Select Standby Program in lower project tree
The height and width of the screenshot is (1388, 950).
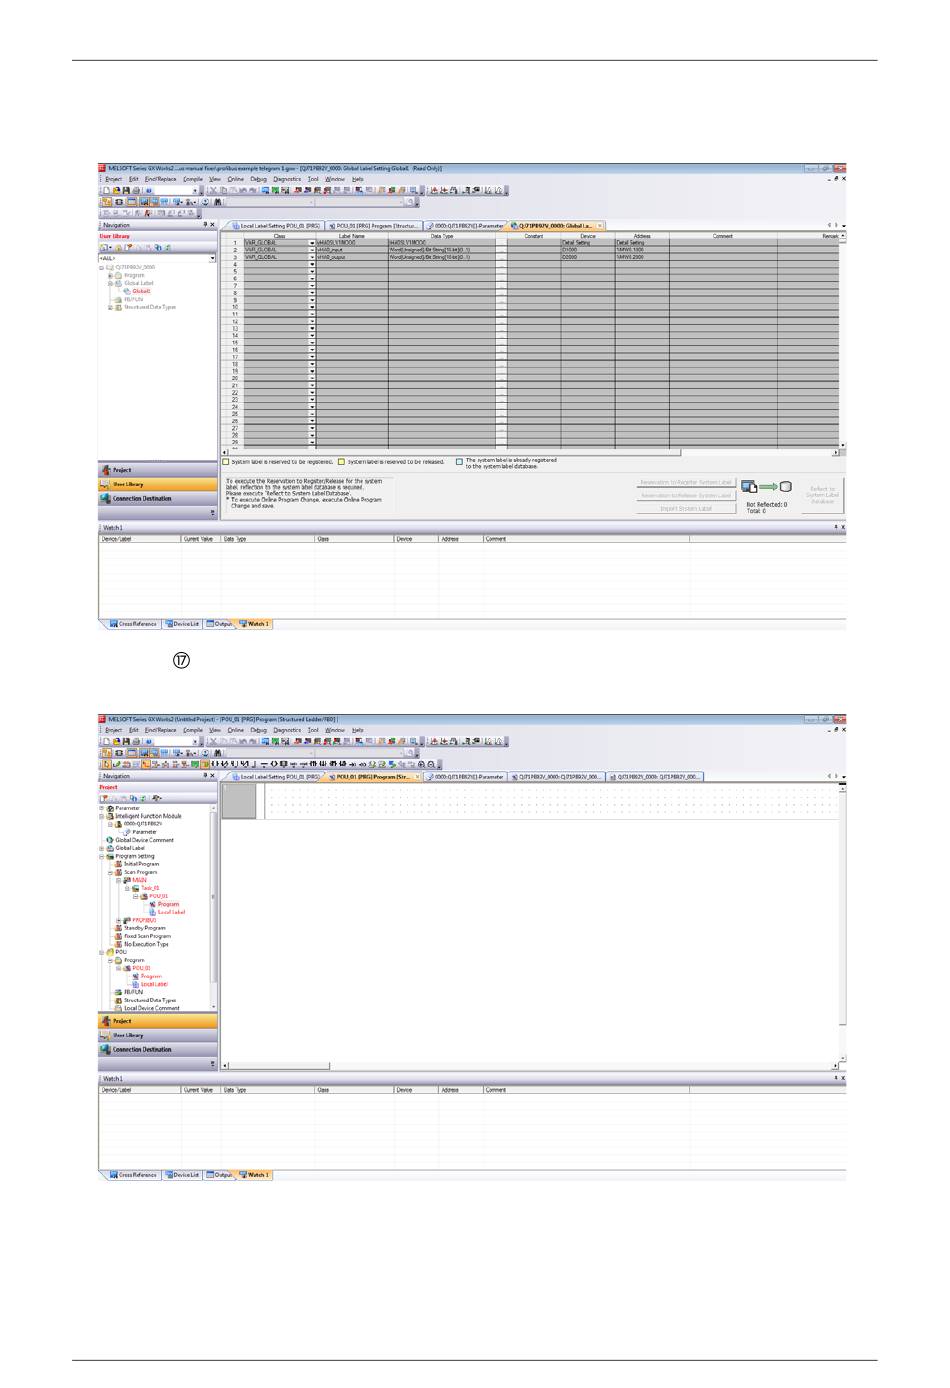pos(144,928)
